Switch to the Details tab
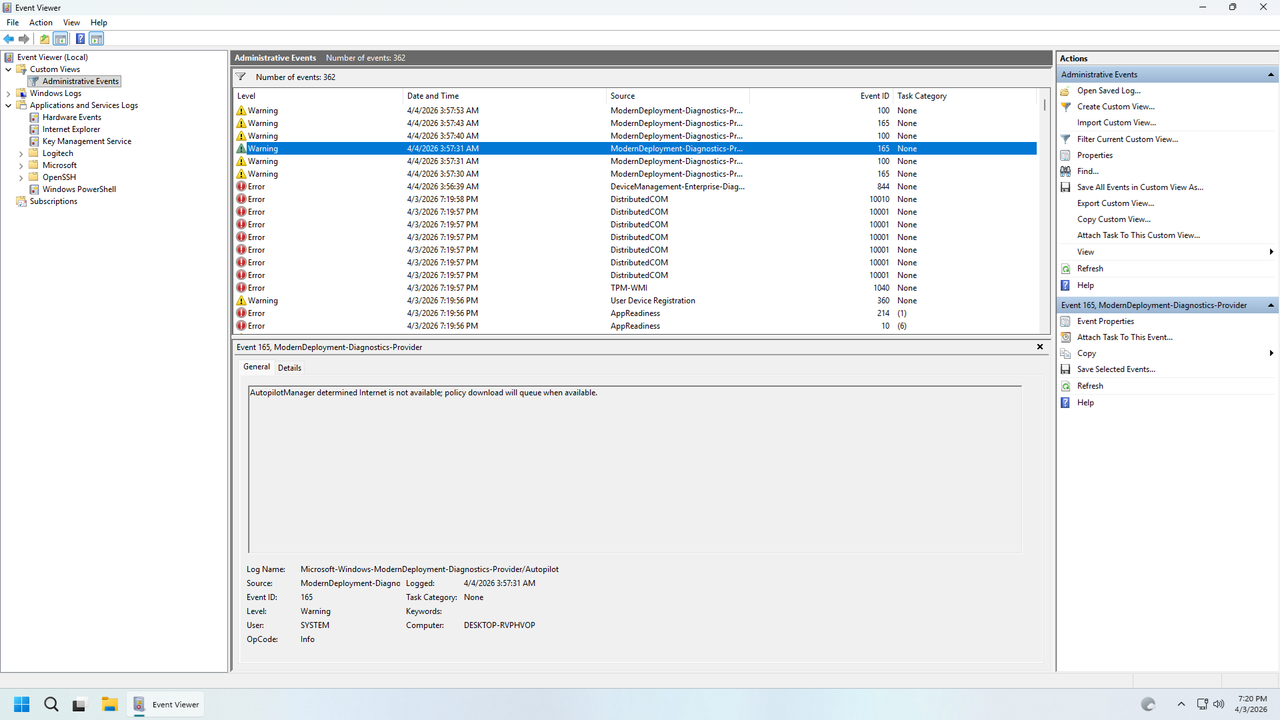Image resolution: width=1280 pixels, height=720 pixels. (289, 368)
